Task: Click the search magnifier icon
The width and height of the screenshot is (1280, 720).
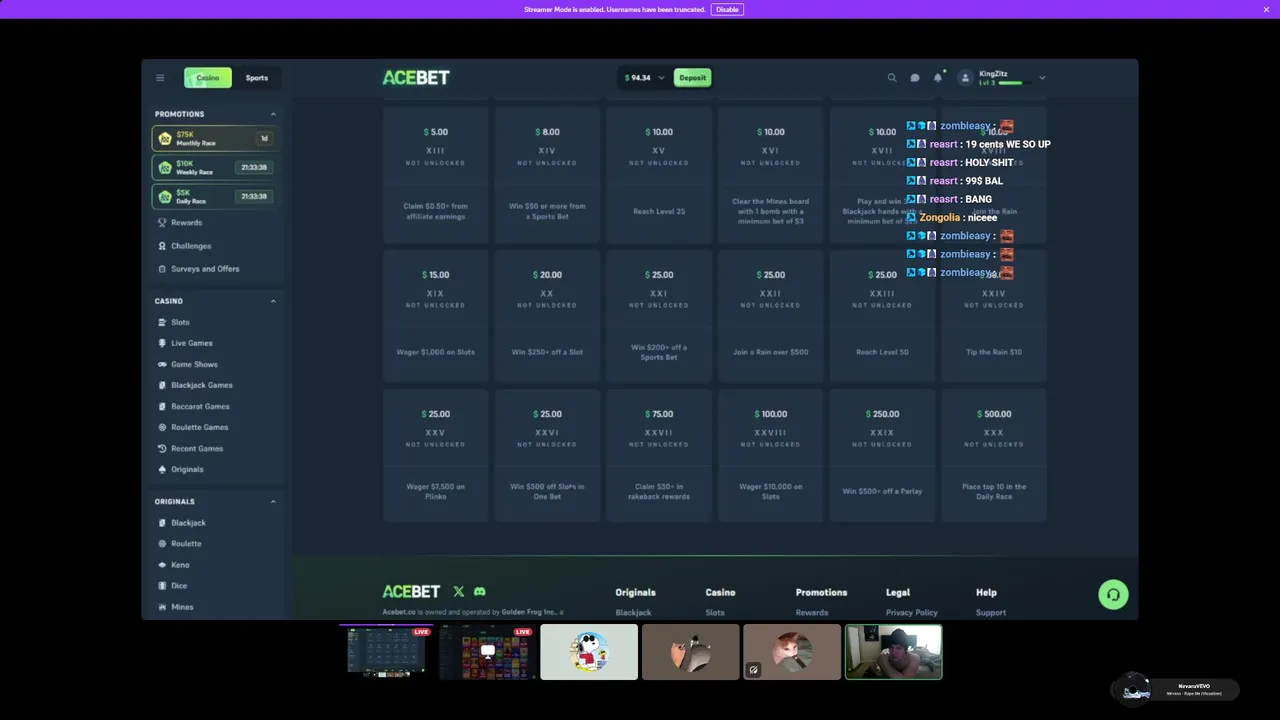Action: pos(892,78)
